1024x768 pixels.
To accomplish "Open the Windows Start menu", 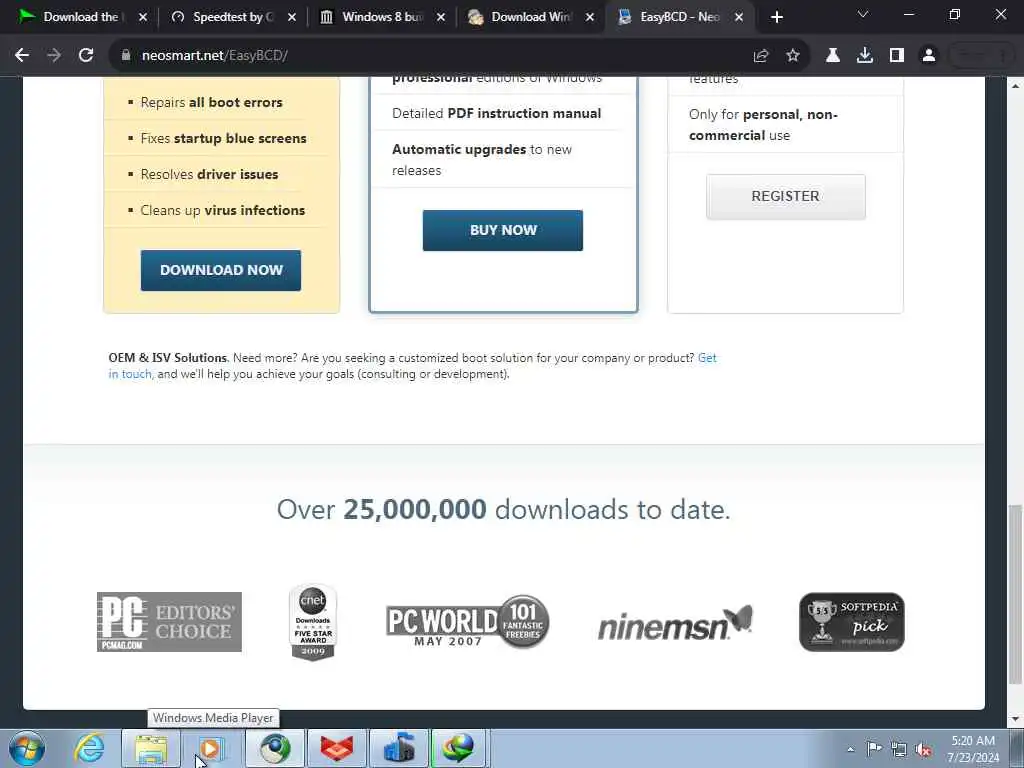I will tap(27, 748).
